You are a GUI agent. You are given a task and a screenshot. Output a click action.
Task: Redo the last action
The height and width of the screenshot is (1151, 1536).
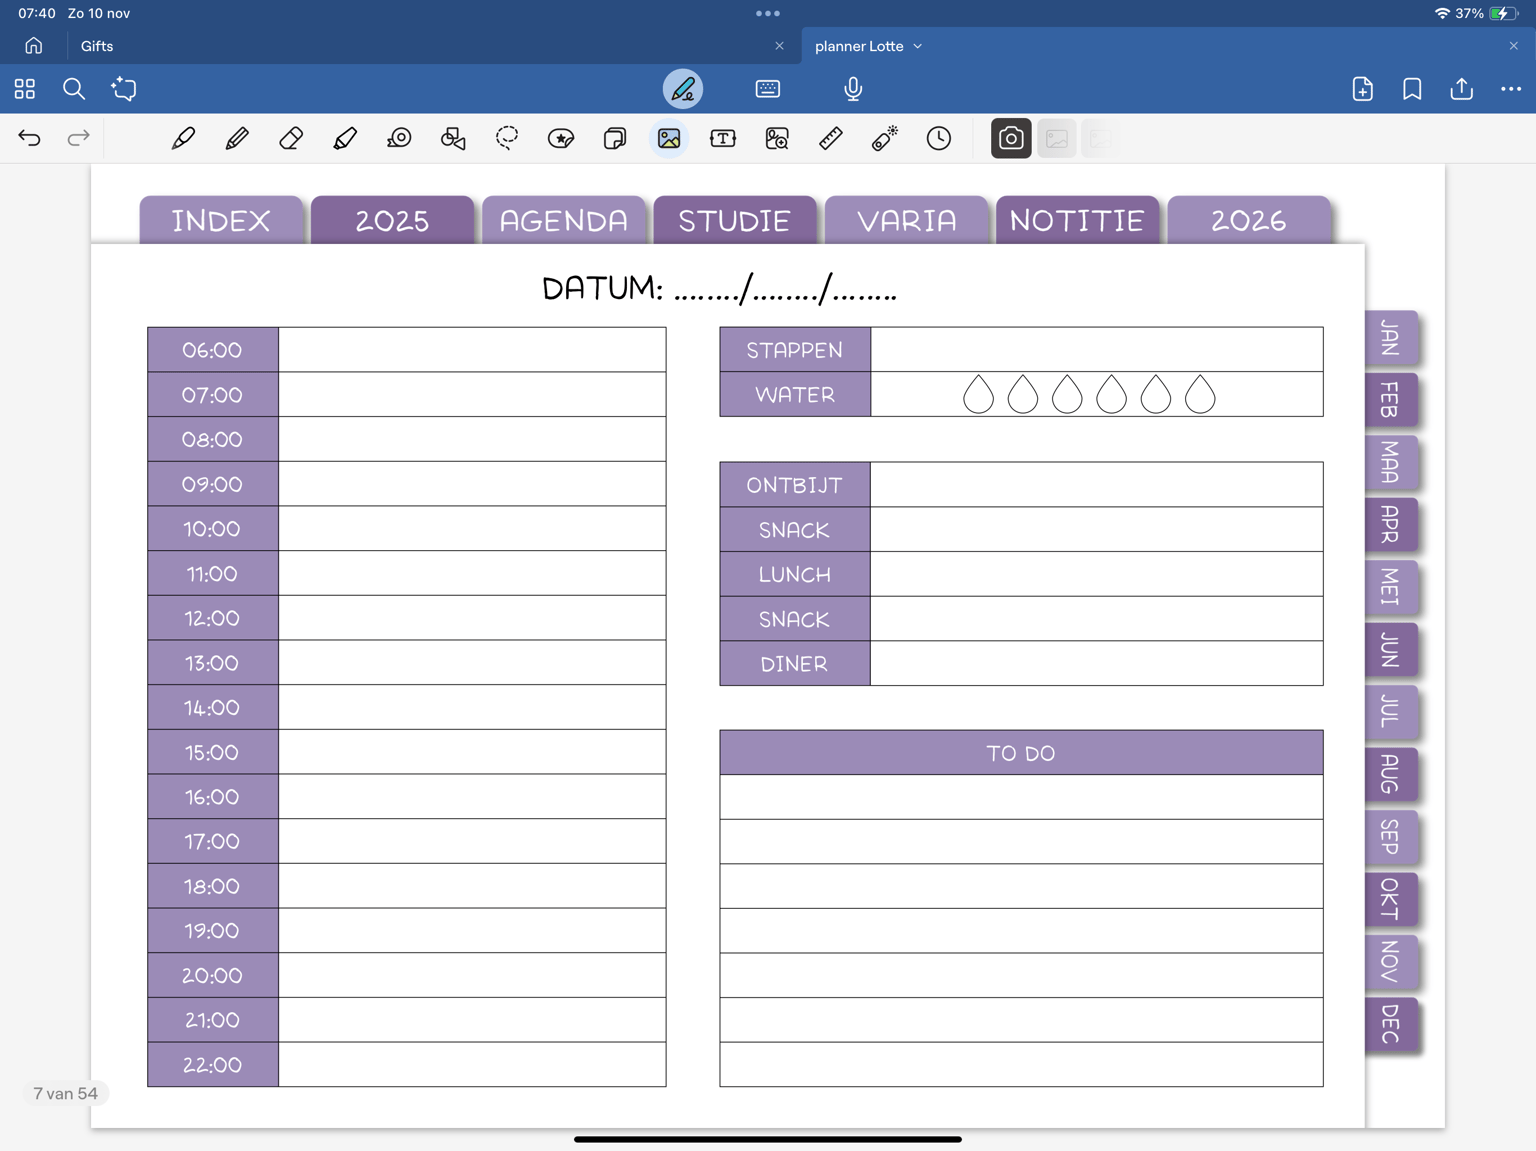coord(78,138)
